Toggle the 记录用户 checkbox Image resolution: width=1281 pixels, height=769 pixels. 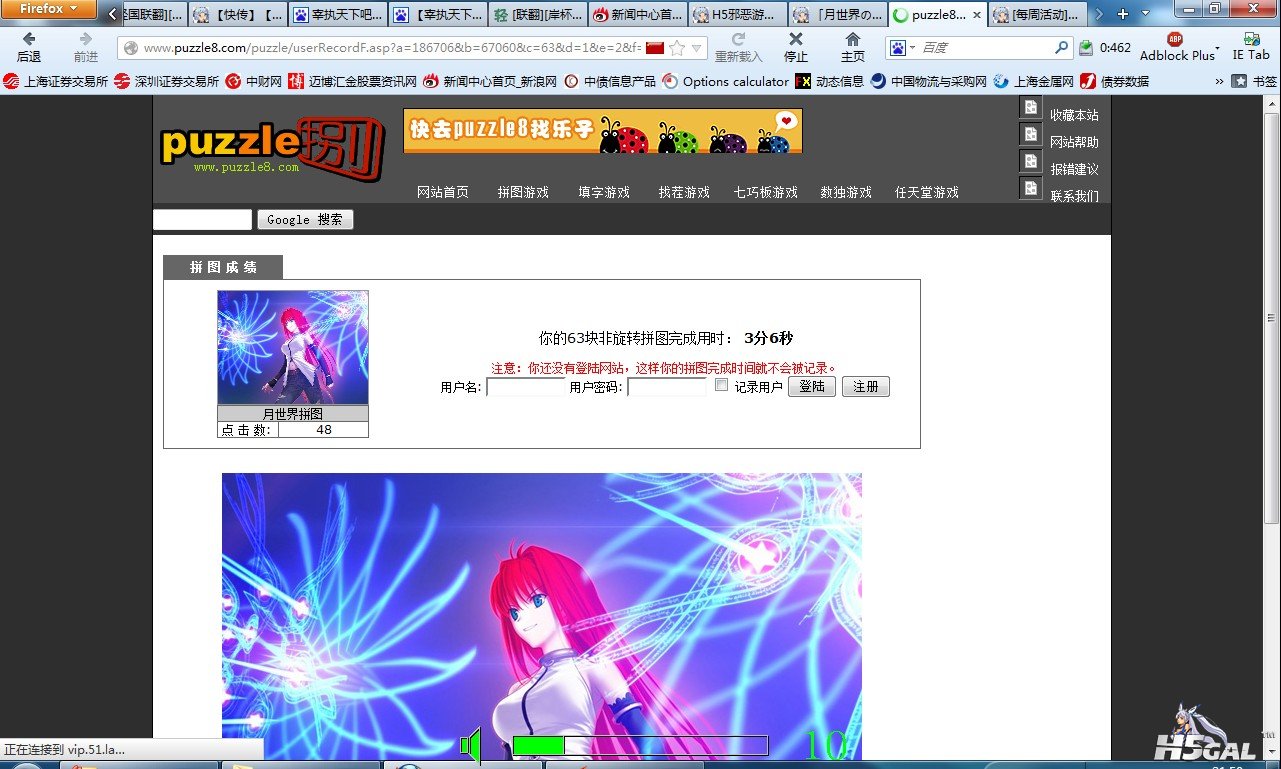click(x=722, y=385)
